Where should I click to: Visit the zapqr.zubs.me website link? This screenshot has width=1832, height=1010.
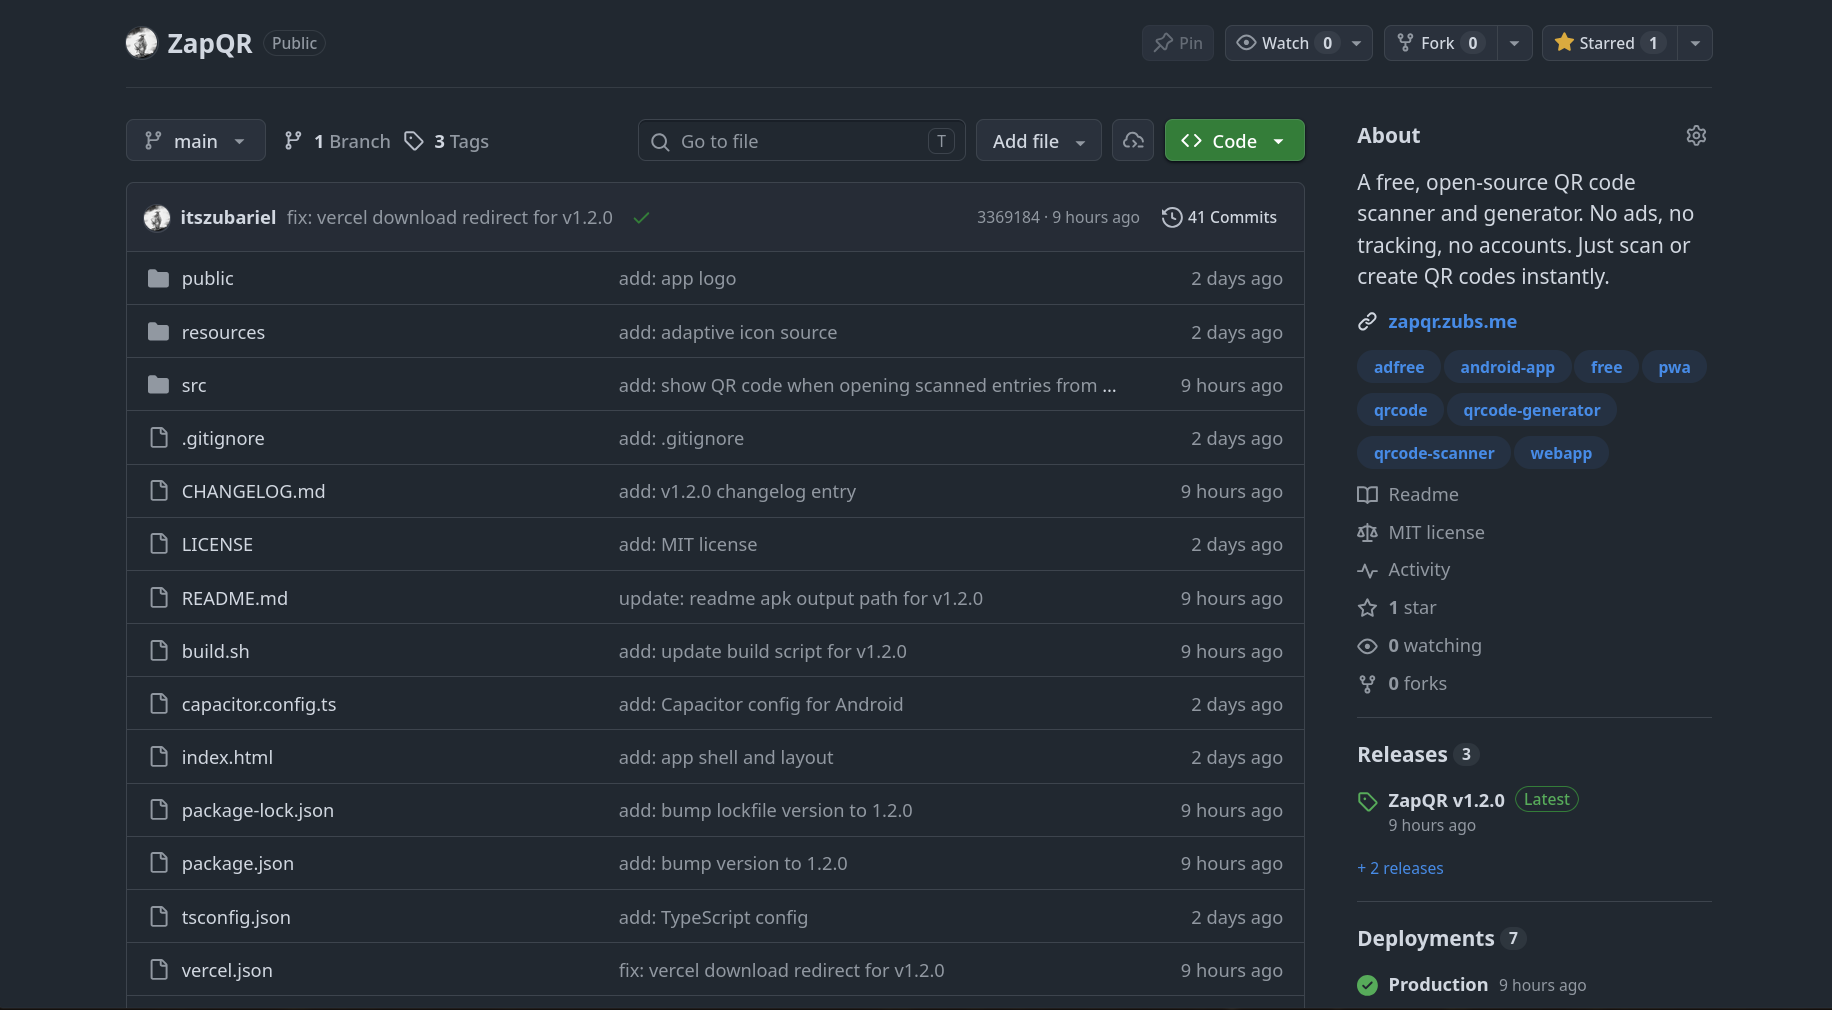[x=1452, y=321]
